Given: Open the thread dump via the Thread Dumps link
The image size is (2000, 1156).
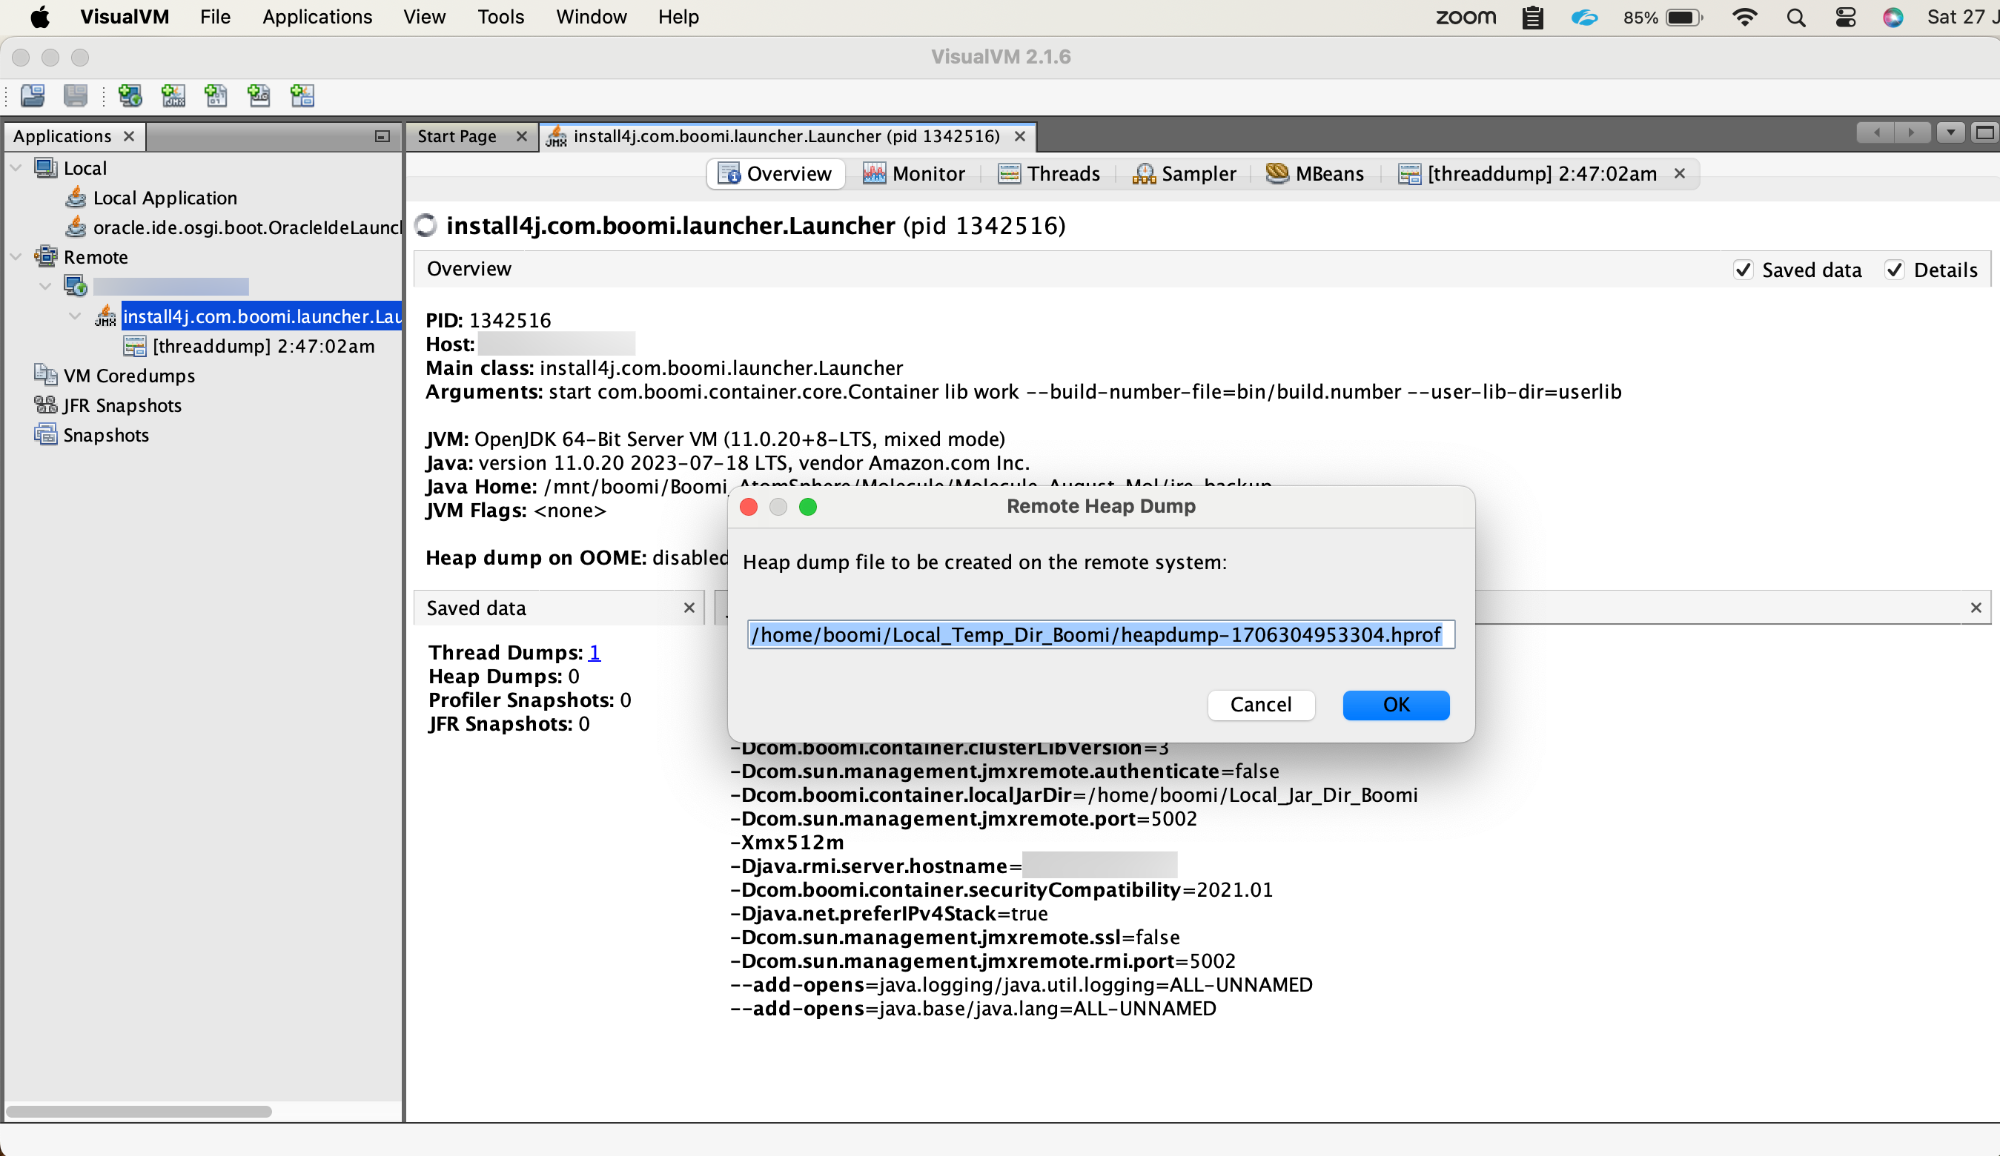Looking at the screenshot, I should [595, 652].
